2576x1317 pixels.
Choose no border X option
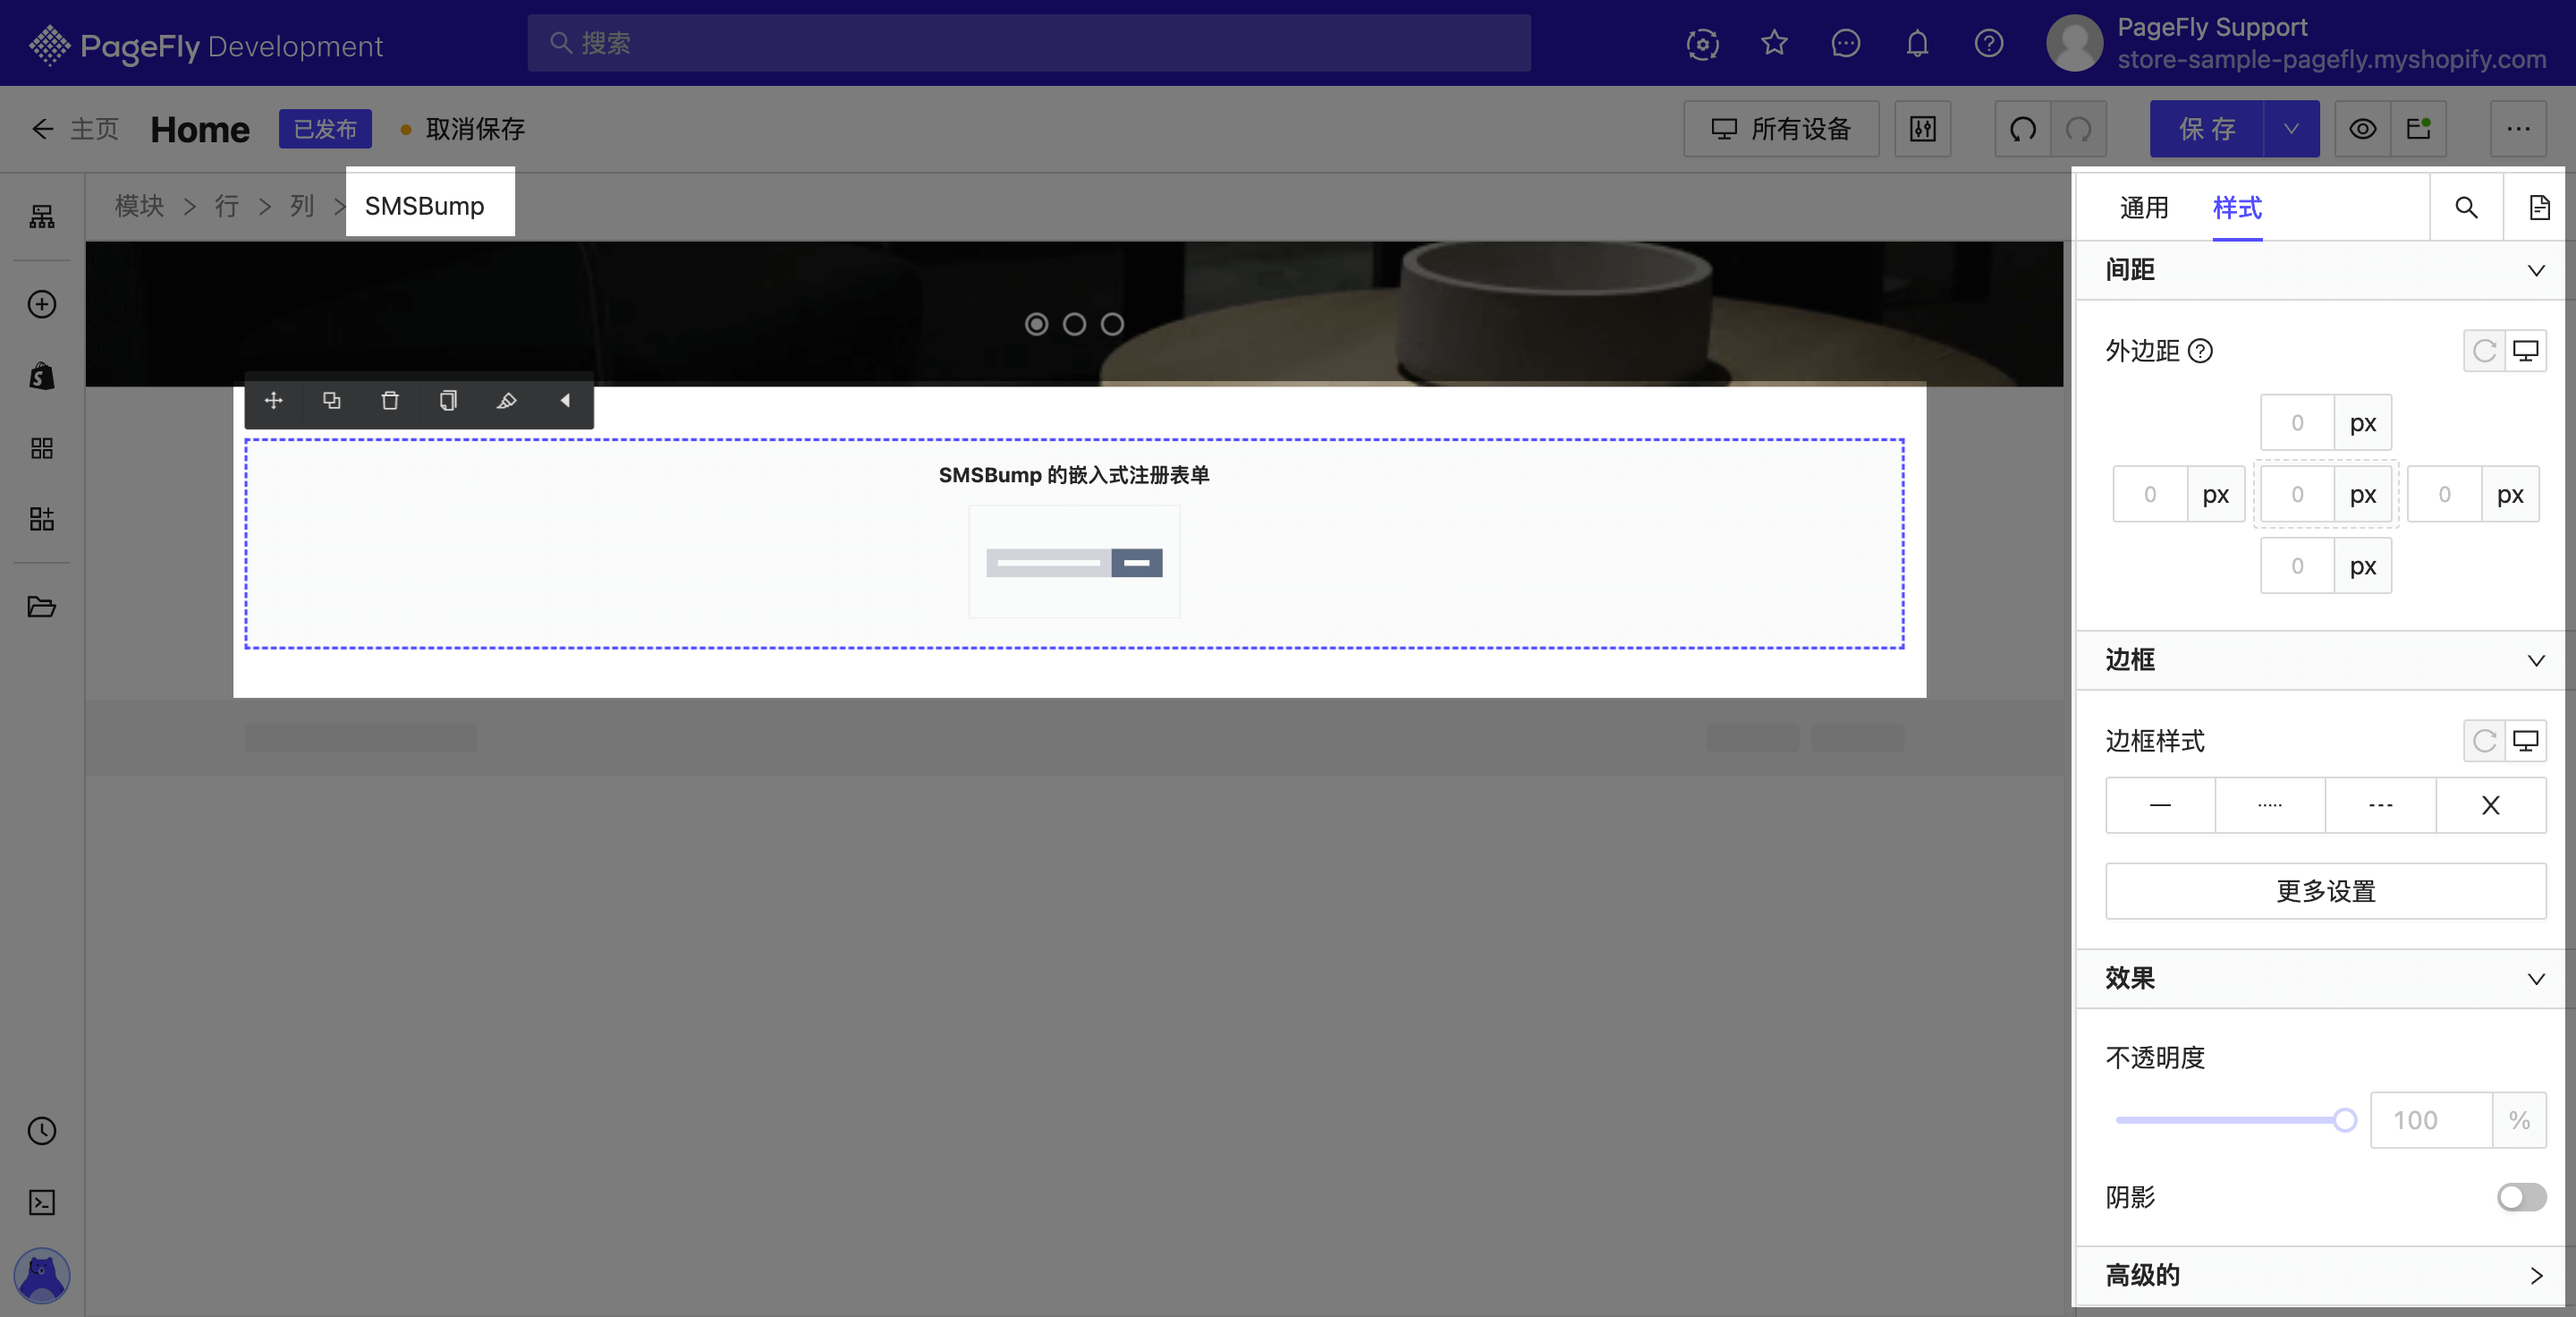(2491, 805)
